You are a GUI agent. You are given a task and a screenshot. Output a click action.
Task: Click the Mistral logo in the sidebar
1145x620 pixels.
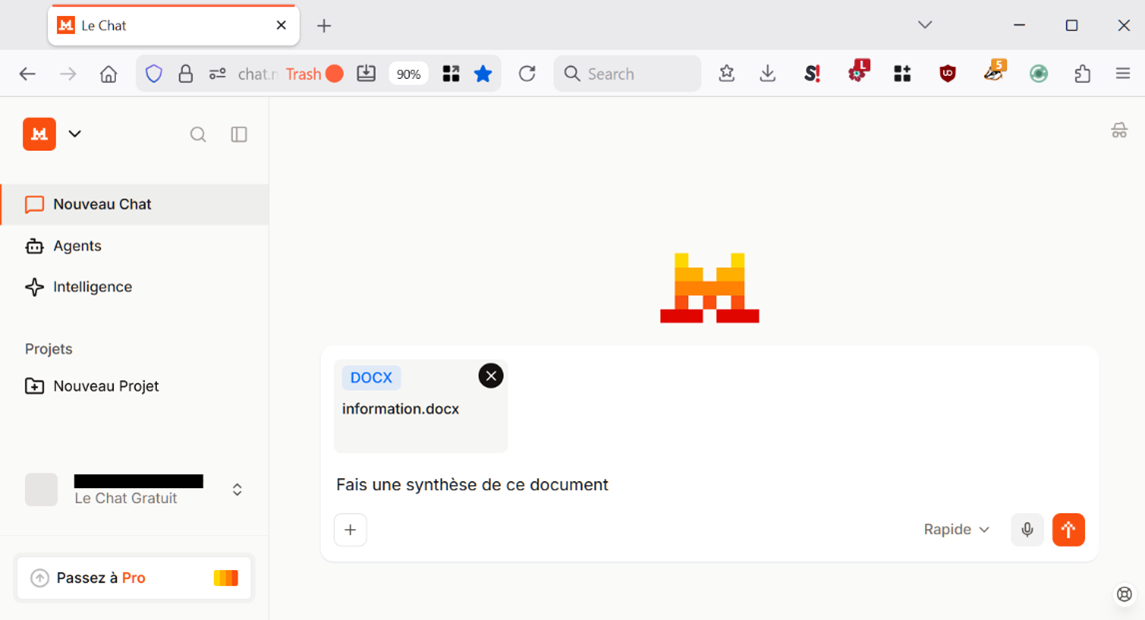(x=38, y=133)
